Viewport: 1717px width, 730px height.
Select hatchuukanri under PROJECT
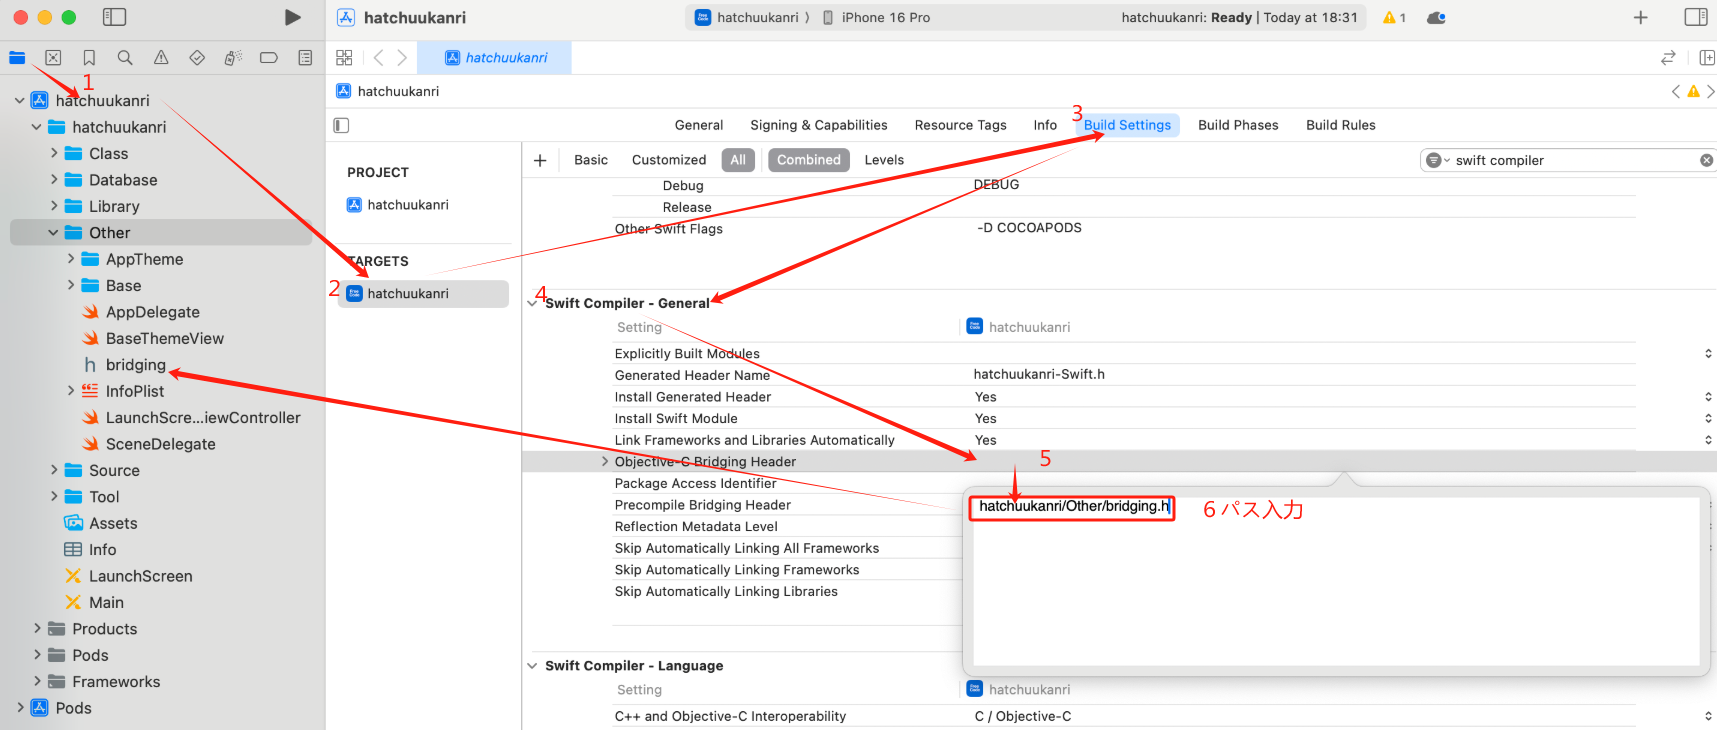point(408,205)
